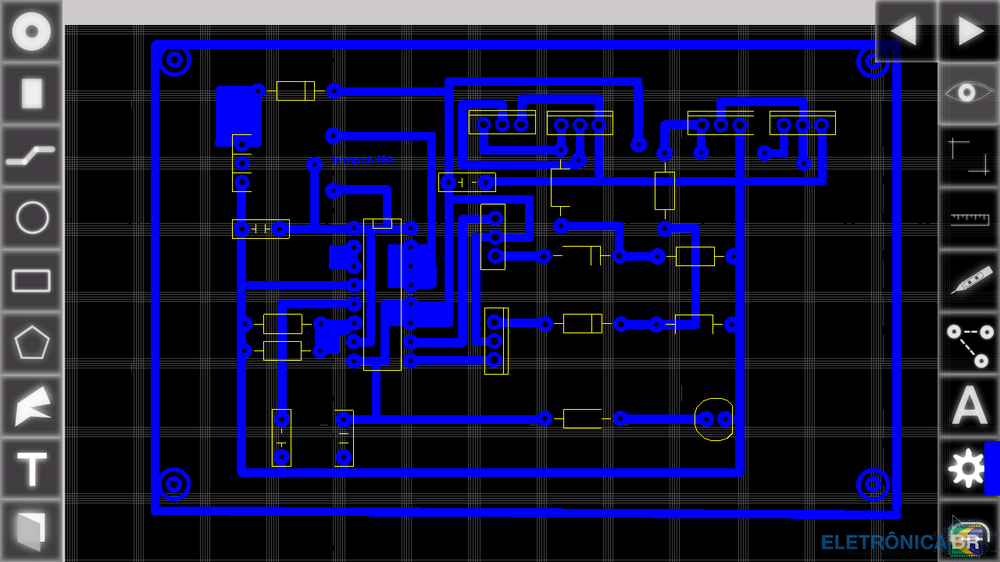This screenshot has height=562, width=1000.
Task: Select the round through-hole pad tool
Action: [x=31, y=32]
